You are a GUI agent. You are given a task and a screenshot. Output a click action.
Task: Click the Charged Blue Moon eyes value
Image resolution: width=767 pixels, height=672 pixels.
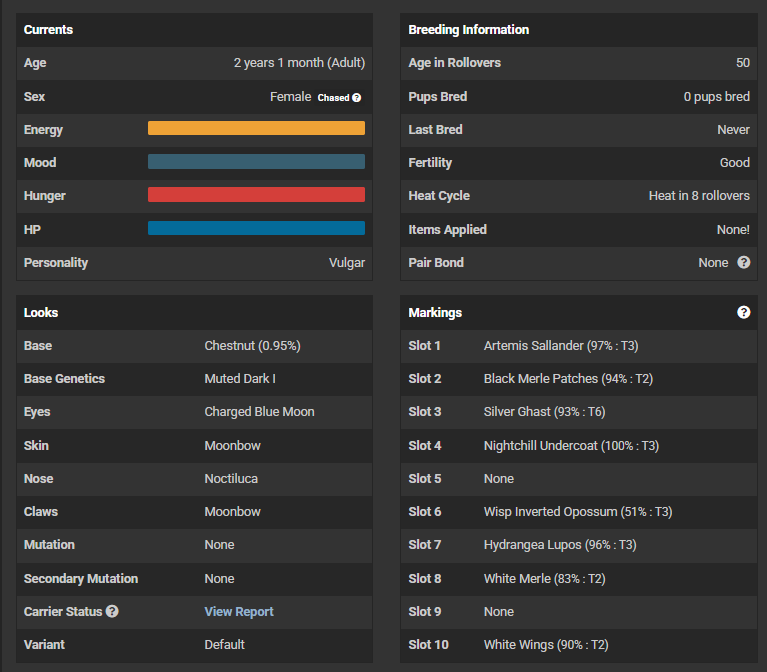pyautogui.click(x=259, y=411)
